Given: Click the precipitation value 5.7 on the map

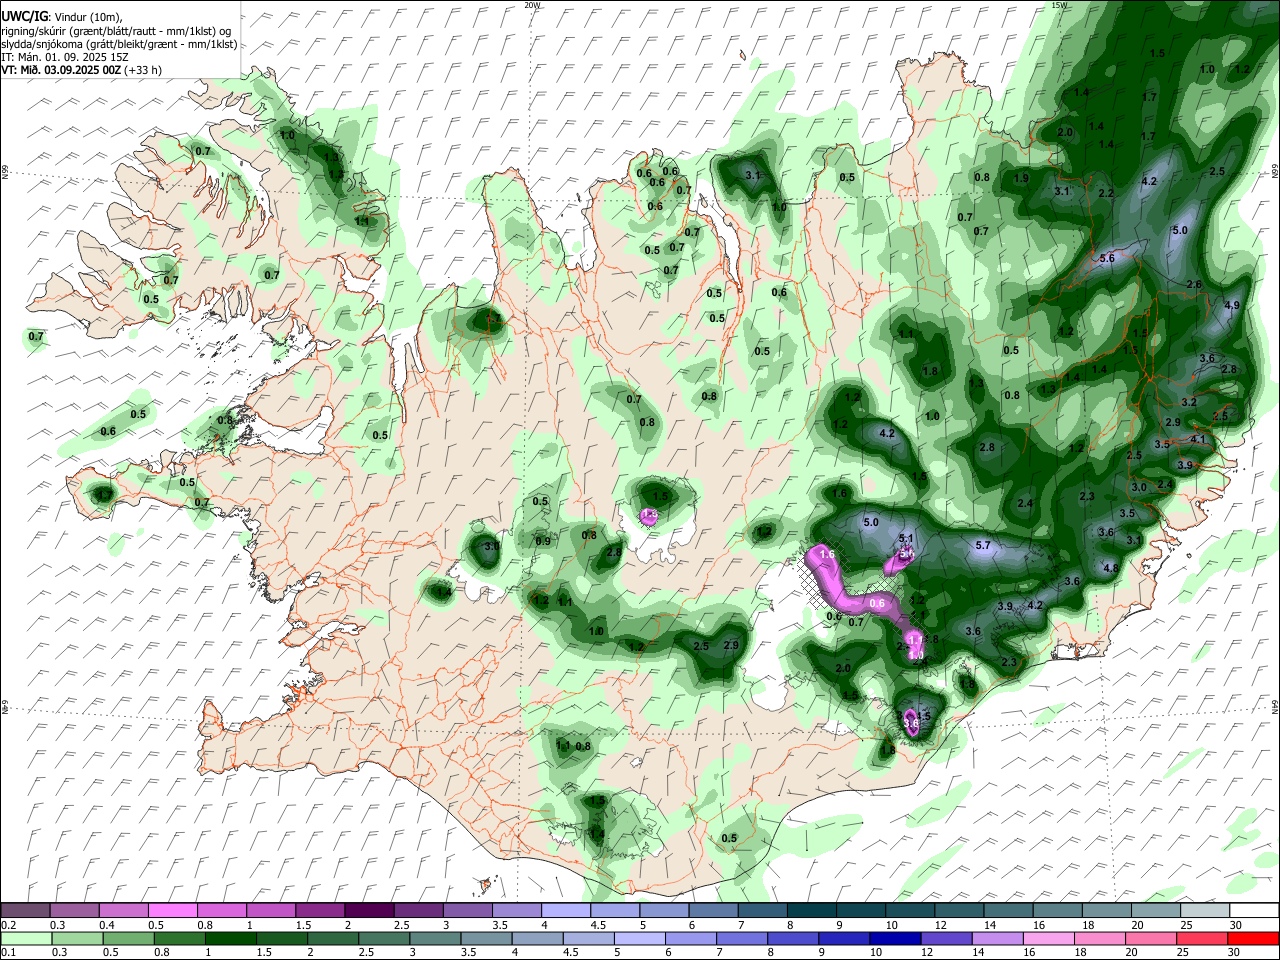Looking at the screenshot, I should 982,545.
